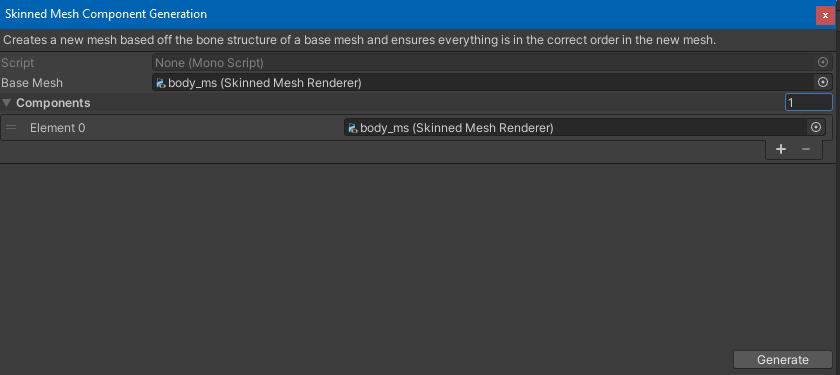Image resolution: width=840 pixels, height=375 pixels.
Task: Click the skinned mesh icon in Base Mesh field
Action: [x=160, y=83]
